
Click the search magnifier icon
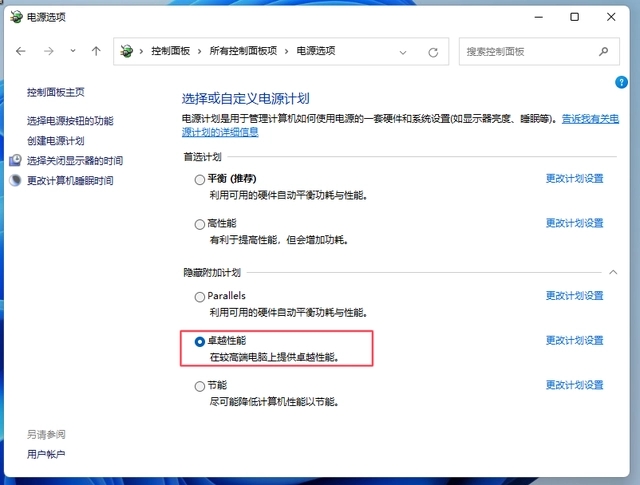point(604,51)
